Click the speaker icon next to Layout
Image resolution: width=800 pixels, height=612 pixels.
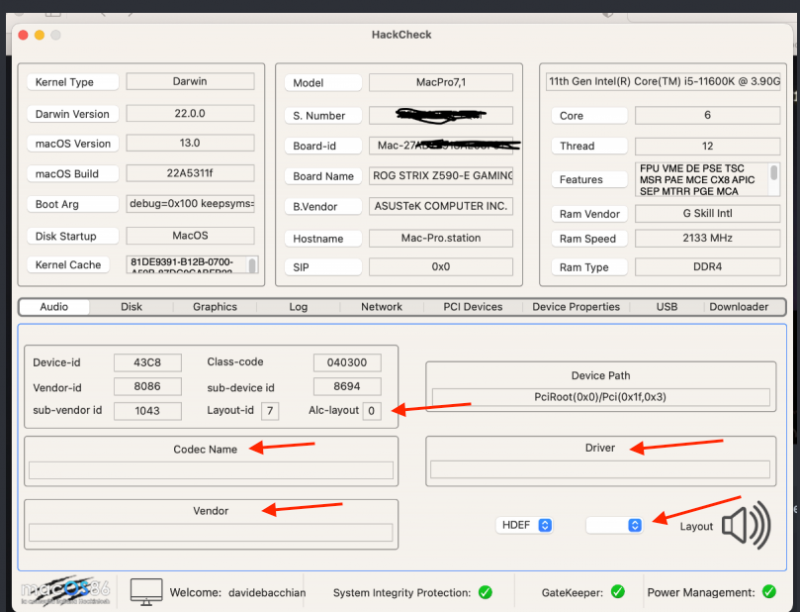[746, 524]
